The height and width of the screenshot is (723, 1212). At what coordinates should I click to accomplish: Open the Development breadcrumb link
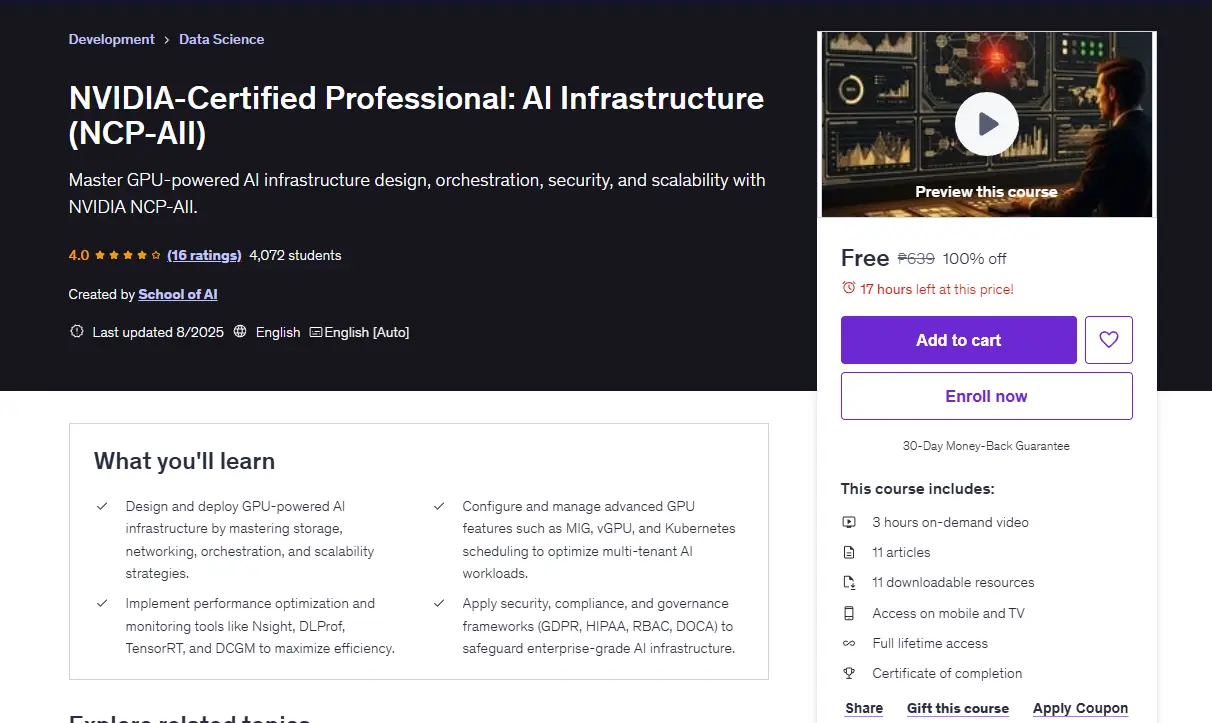pyautogui.click(x=112, y=39)
